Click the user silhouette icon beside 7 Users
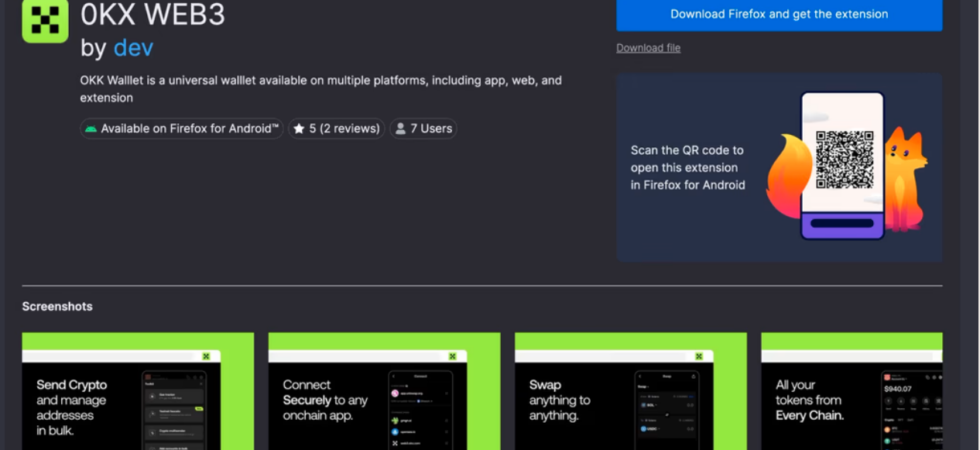Viewport: 980px width, 450px height. coord(400,129)
